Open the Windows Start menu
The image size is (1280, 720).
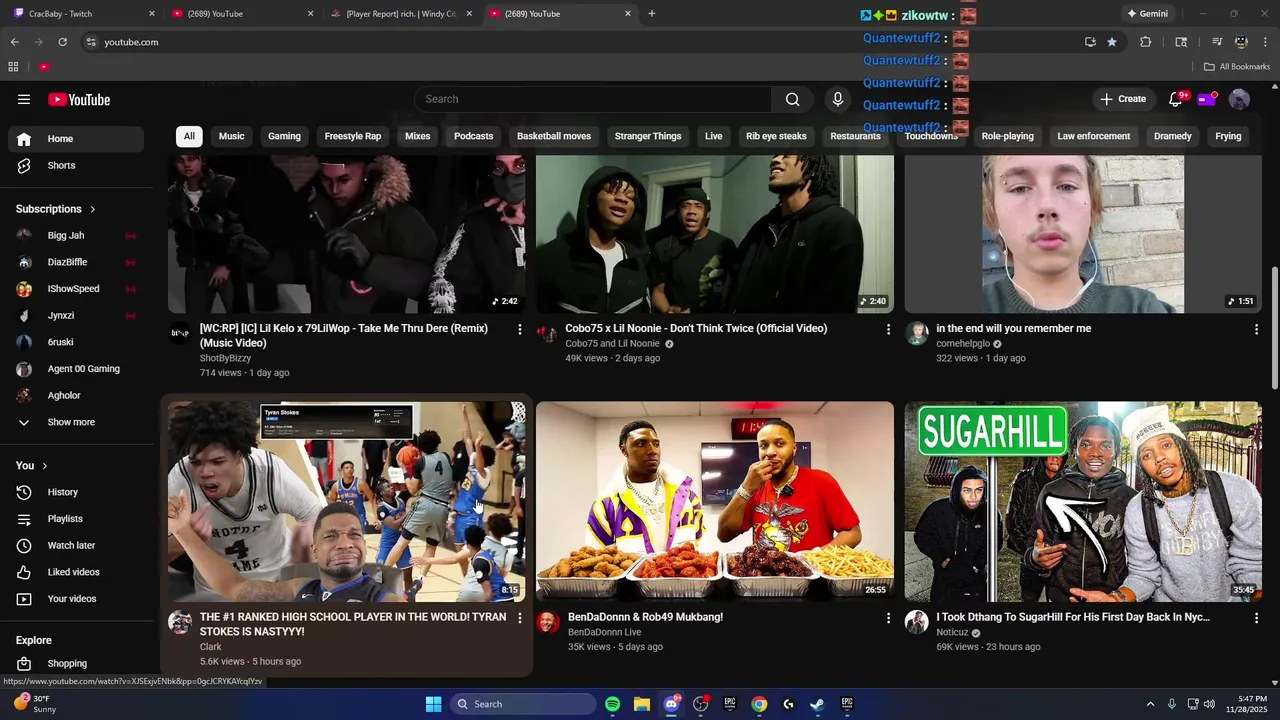click(x=433, y=704)
